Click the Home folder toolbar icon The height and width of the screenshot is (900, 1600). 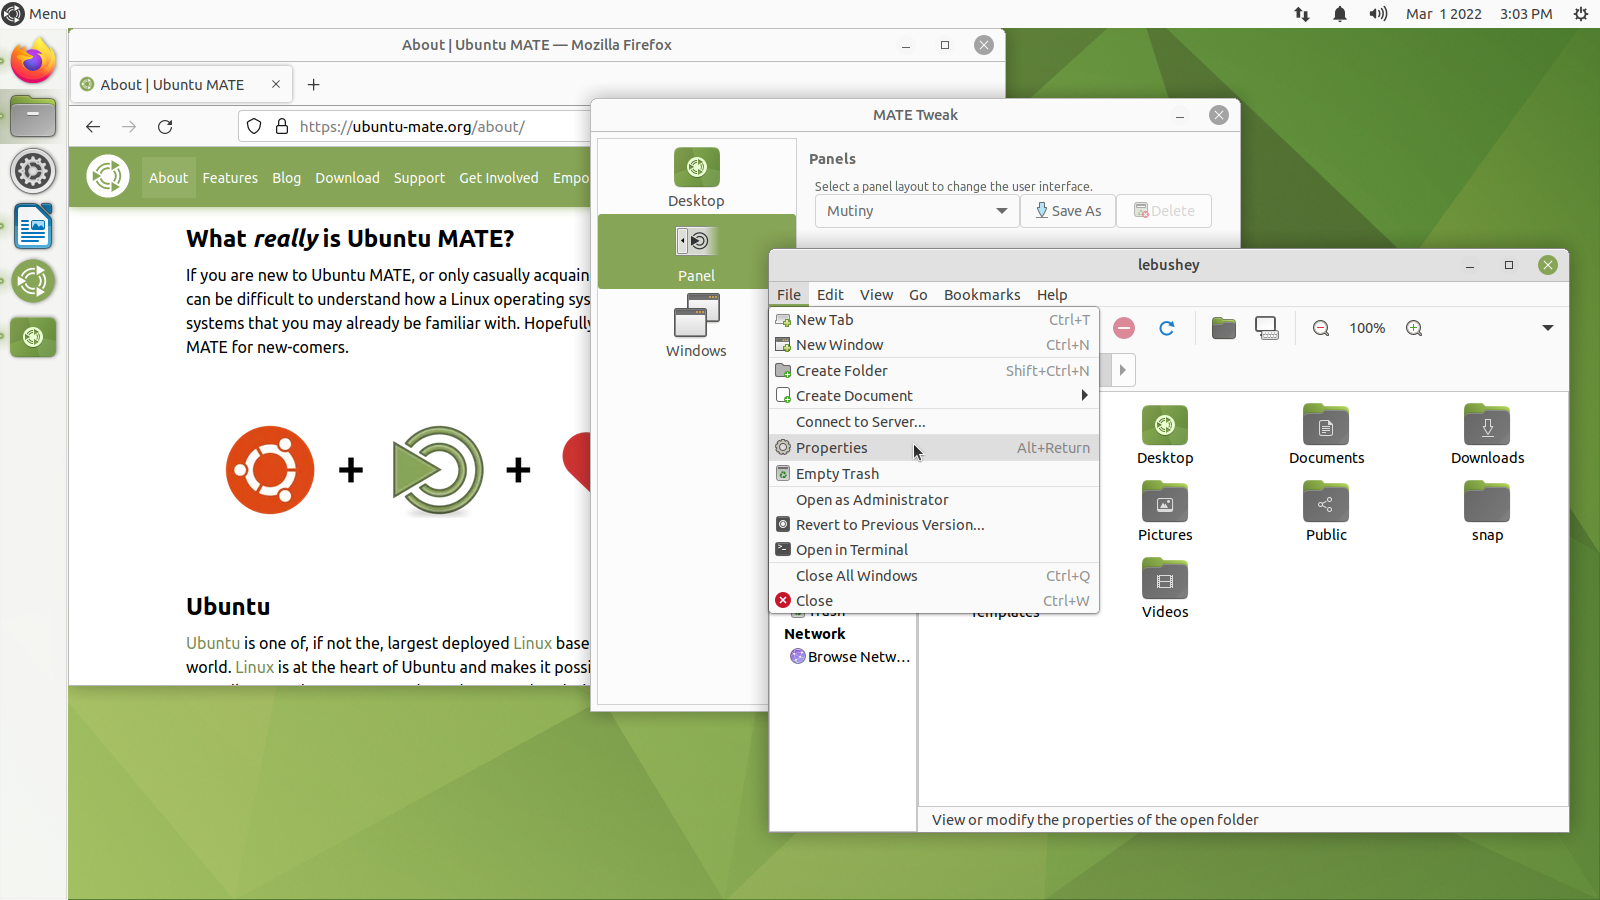pyautogui.click(x=1223, y=328)
